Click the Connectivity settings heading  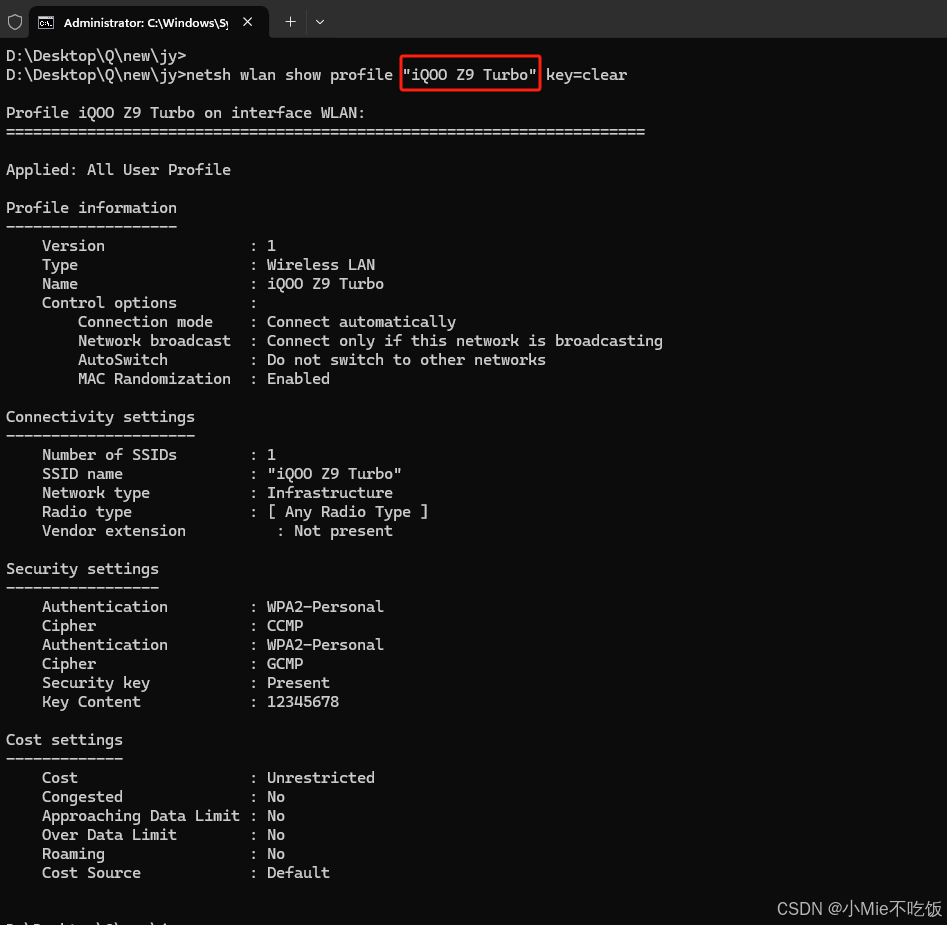[100, 416]
